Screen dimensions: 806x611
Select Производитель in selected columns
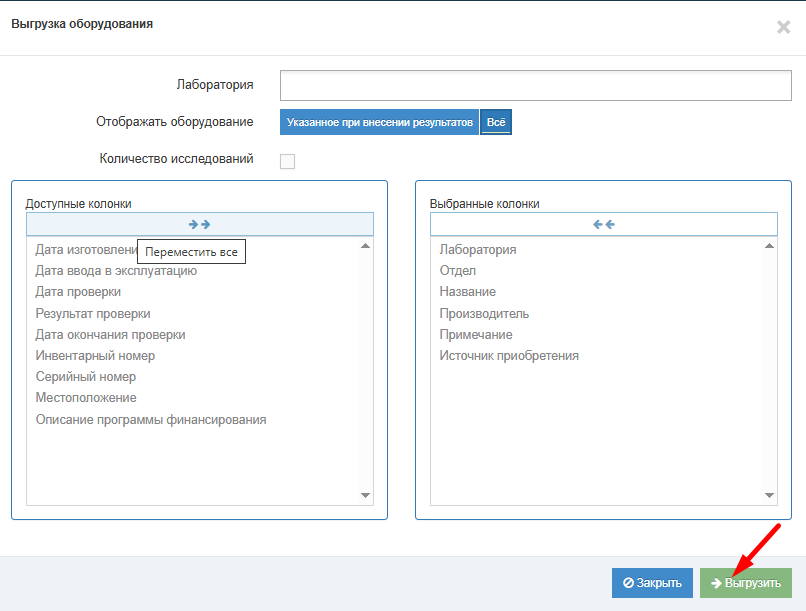tap(484, 314)
